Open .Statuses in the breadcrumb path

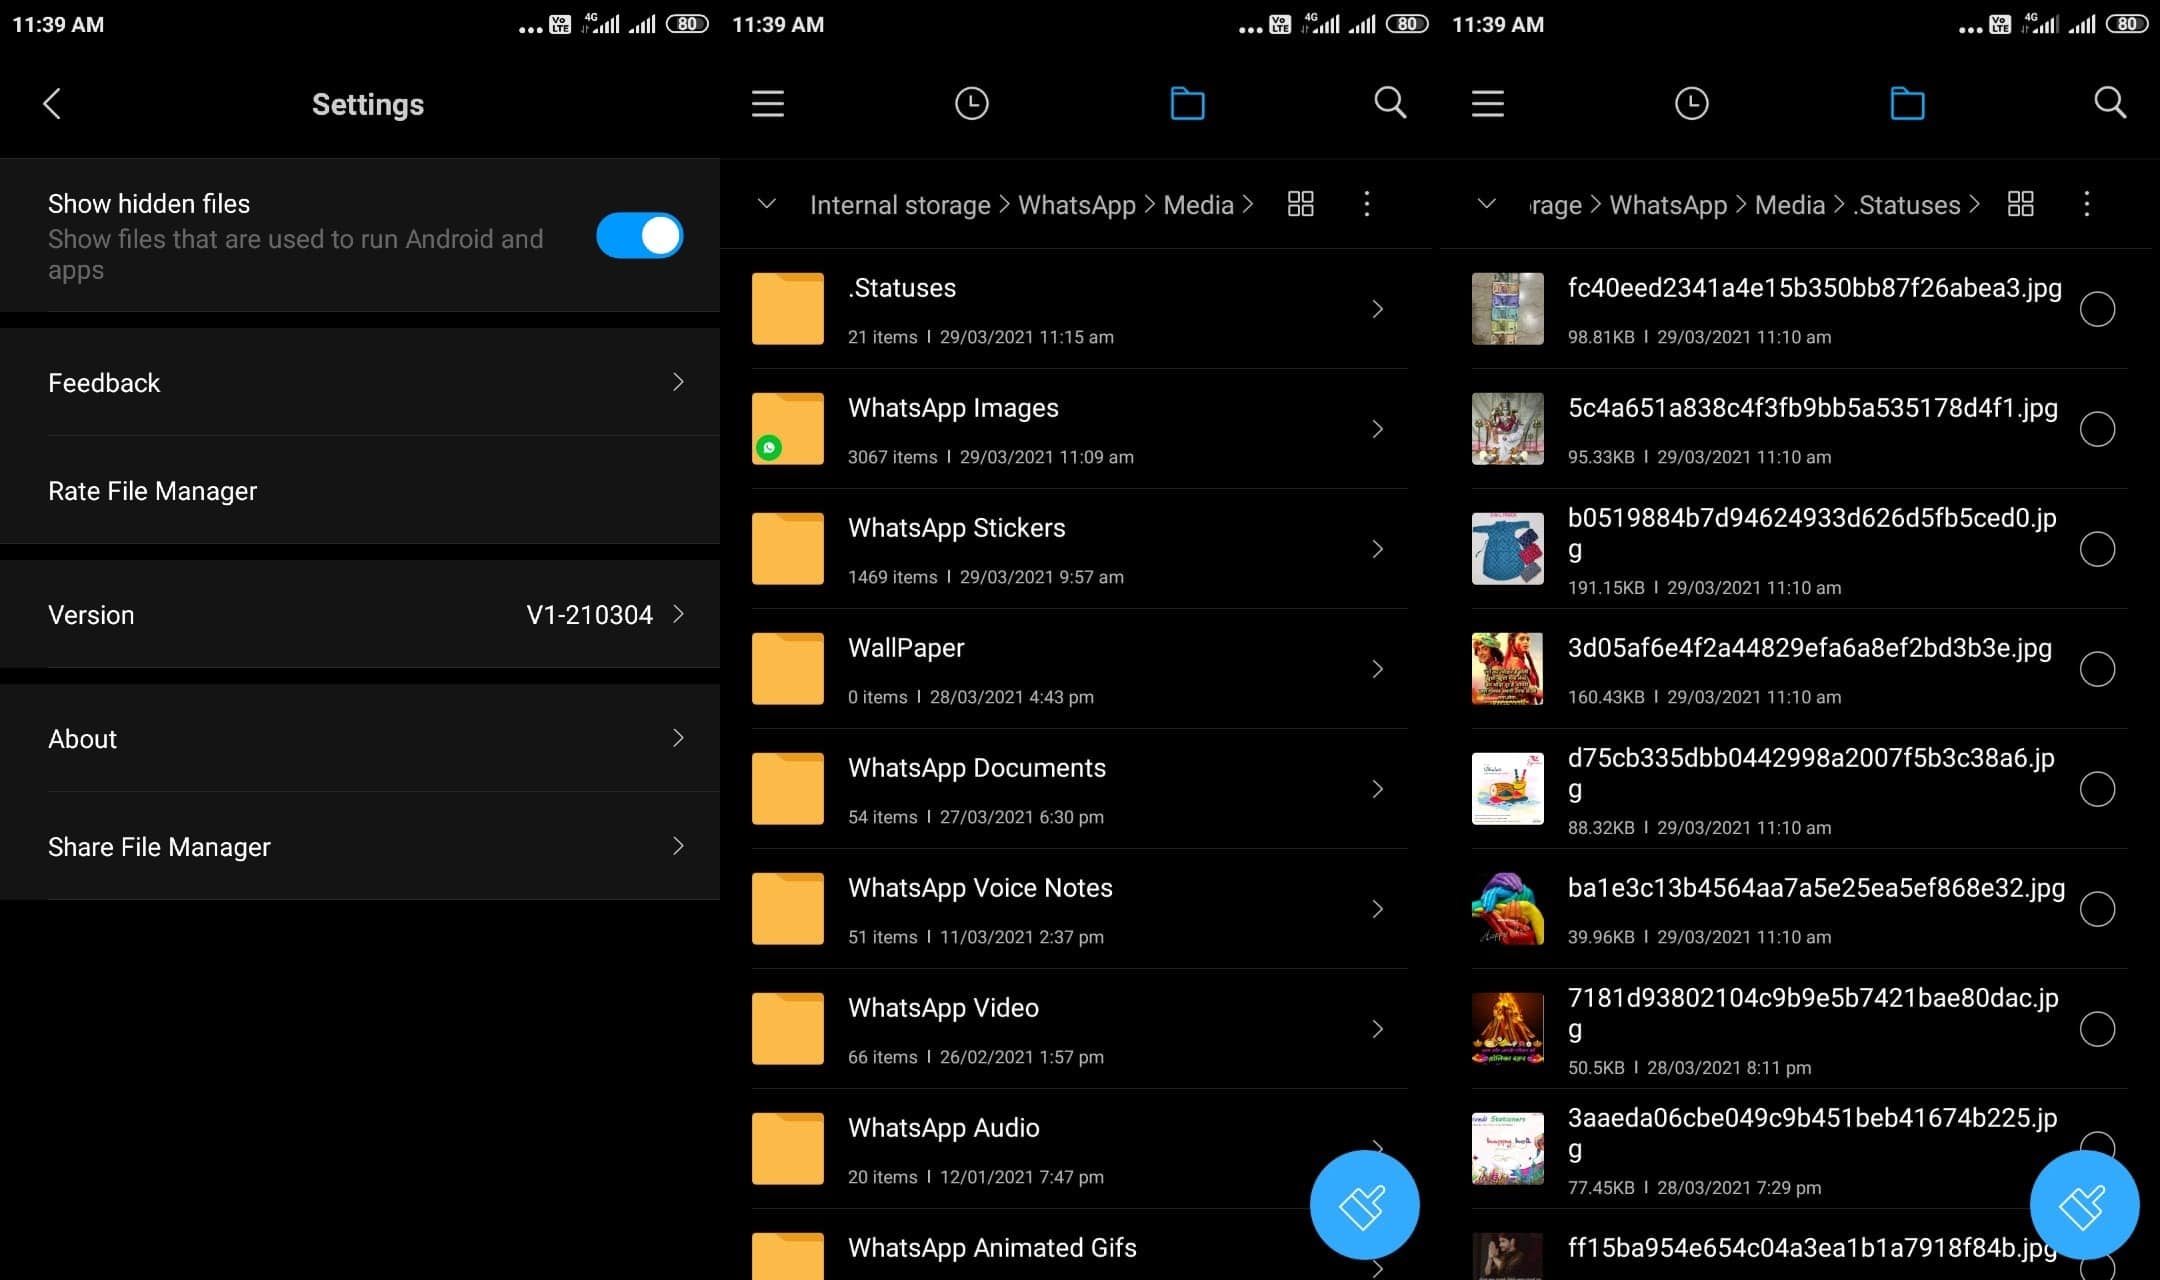pyautogui.click(x=1906, y=204)
